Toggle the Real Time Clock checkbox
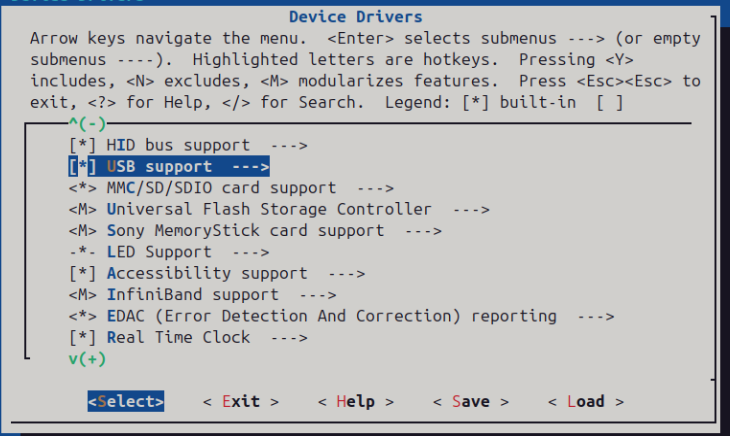The width and height of the screenshot is (730, 436). click(82, 338)
